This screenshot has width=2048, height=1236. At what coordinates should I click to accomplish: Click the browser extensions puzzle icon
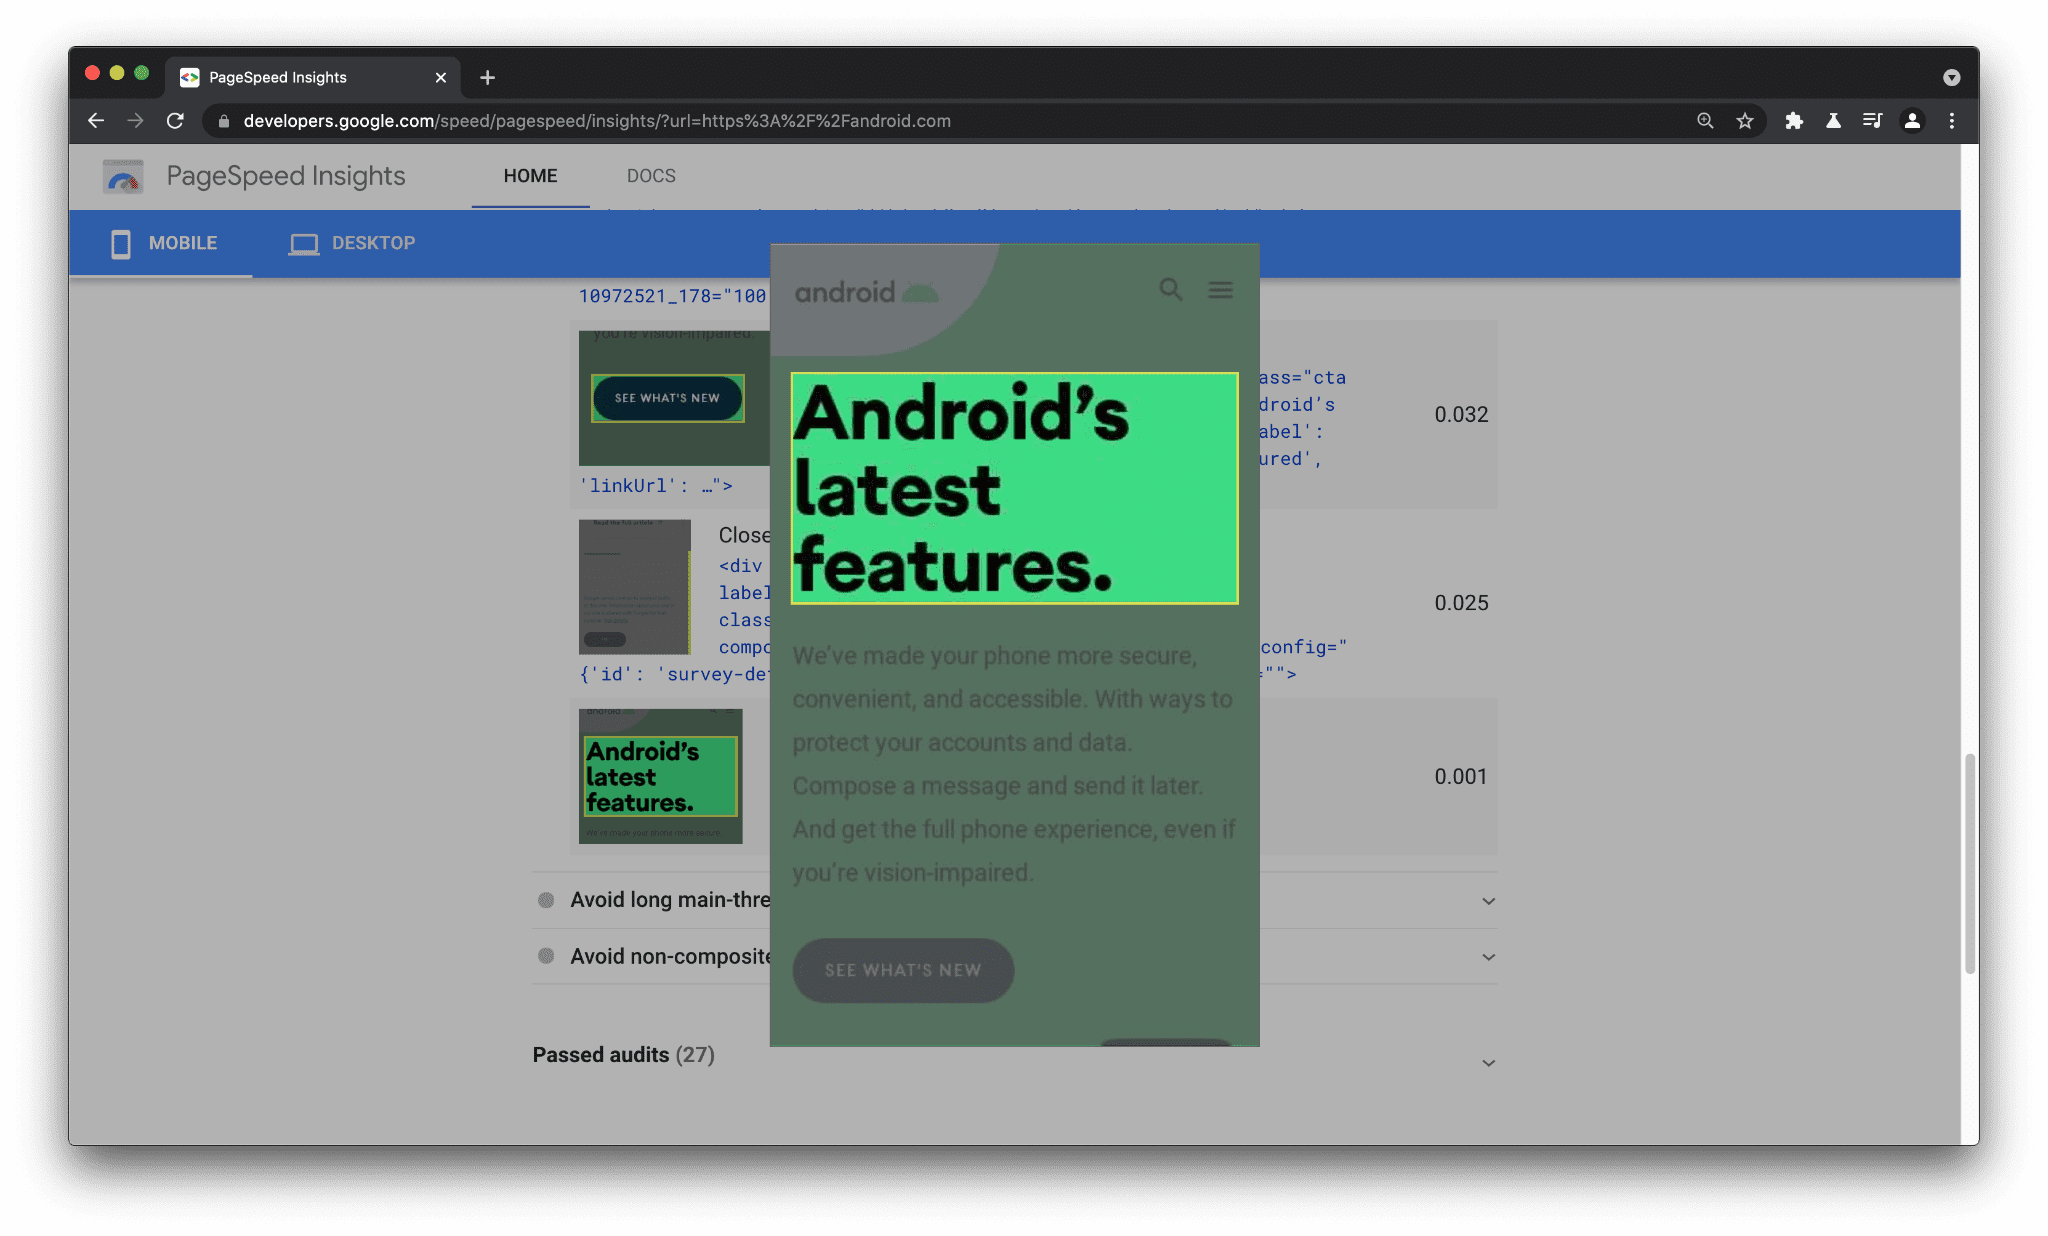(x=1791, y=120)
